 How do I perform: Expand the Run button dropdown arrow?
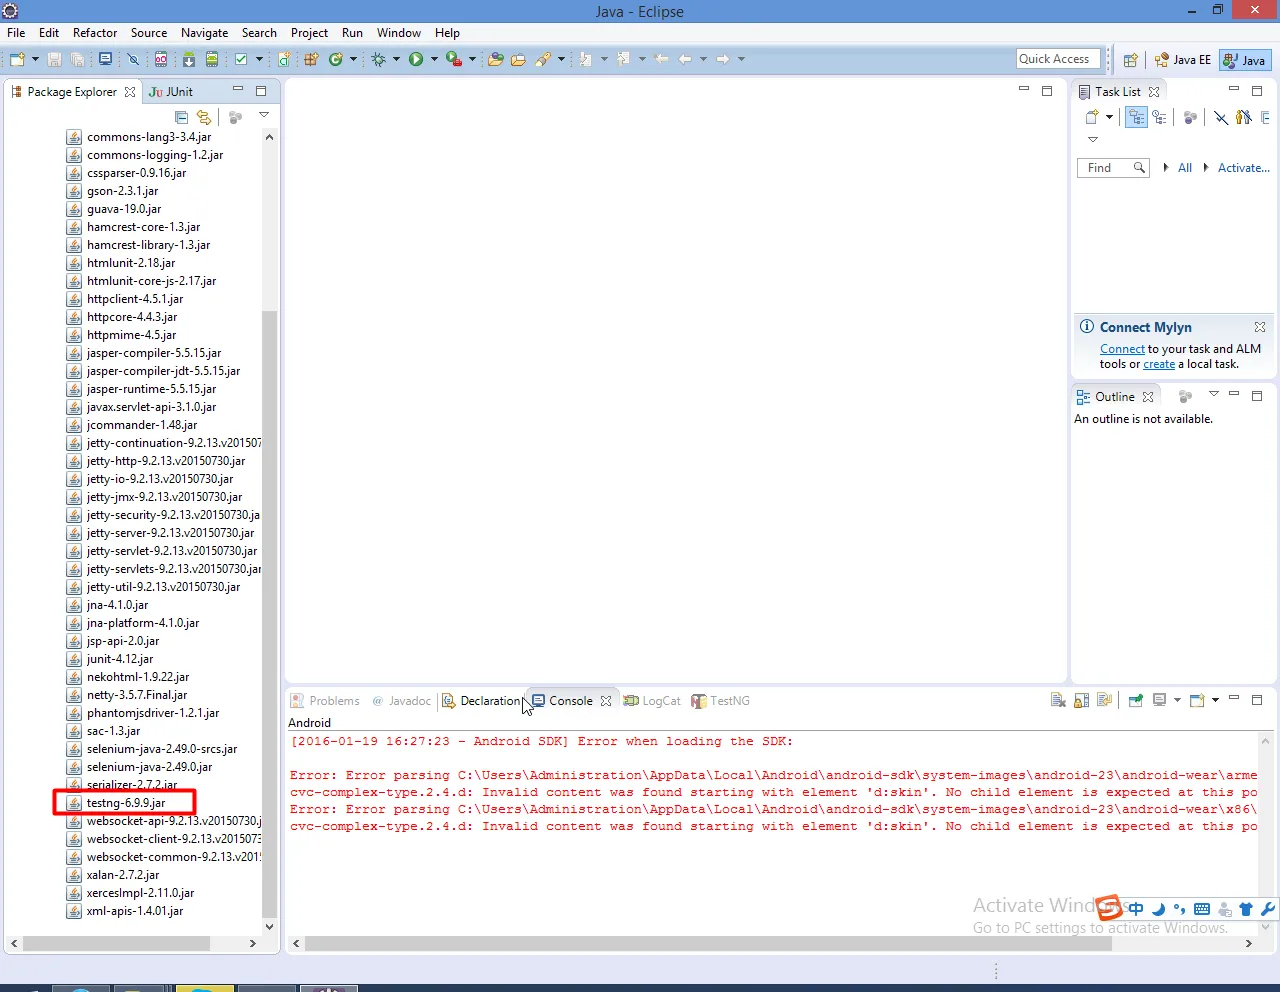[x=434, y=59]
